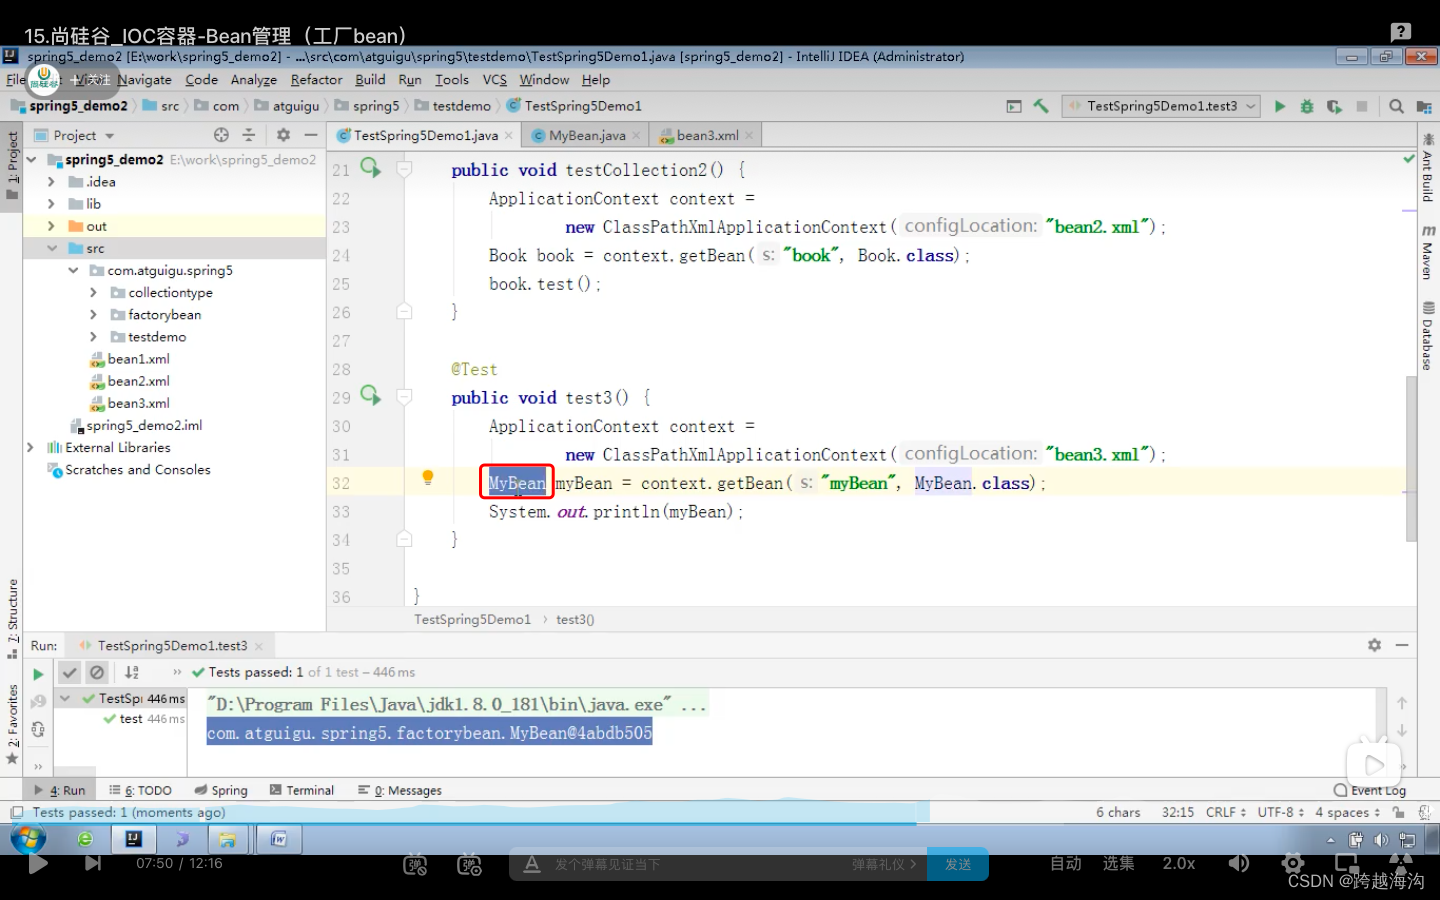Toggle danmaku display icon in the player
This screenshot has width=1440, height=900.
[x=415, y=864]
